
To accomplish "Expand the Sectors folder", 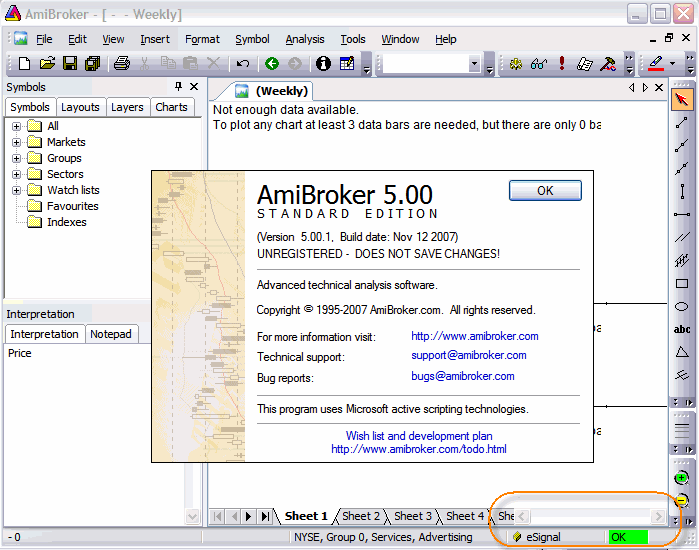I will tap(16, 174).
